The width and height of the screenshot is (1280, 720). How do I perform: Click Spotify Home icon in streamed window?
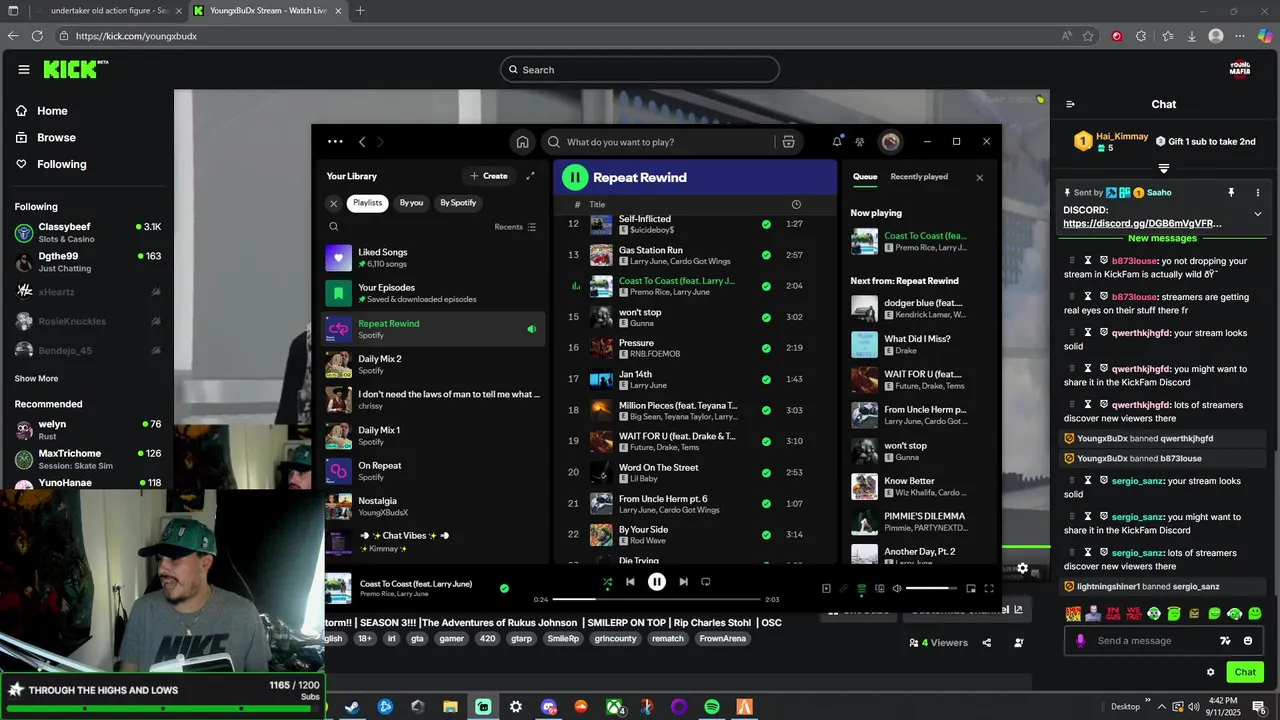[522, 142]
